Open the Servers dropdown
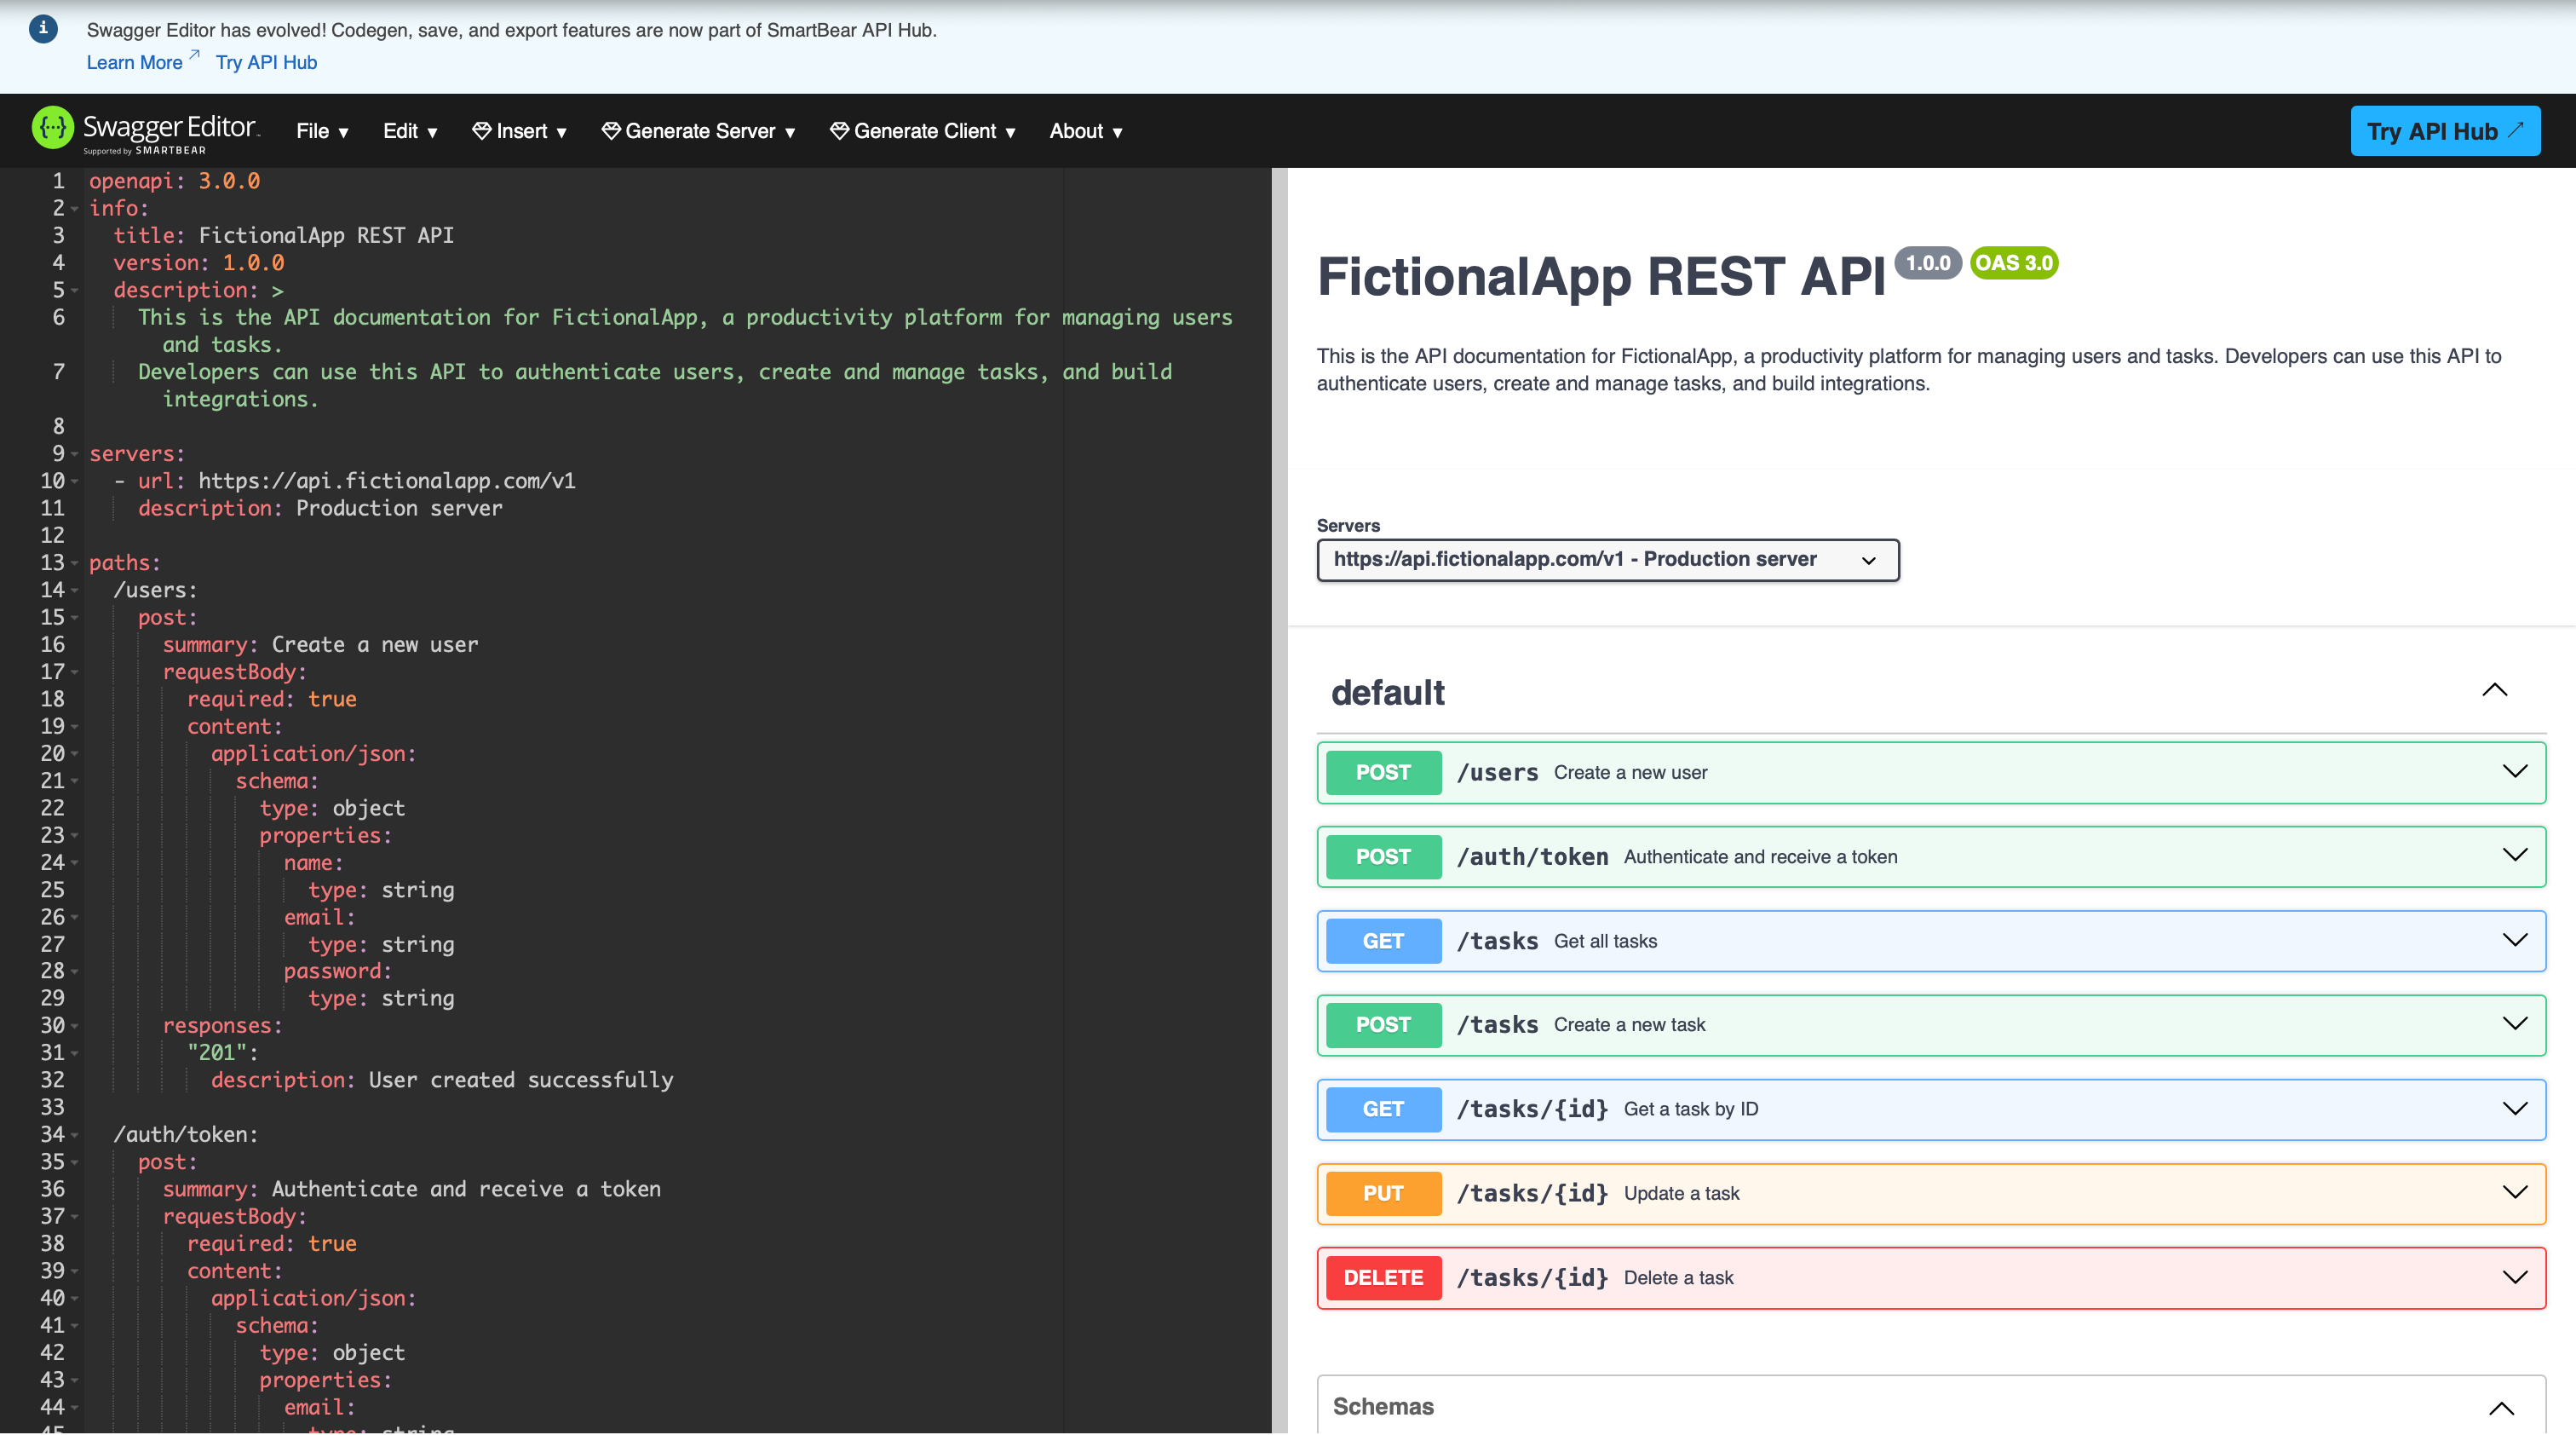 pos(1607,560)
